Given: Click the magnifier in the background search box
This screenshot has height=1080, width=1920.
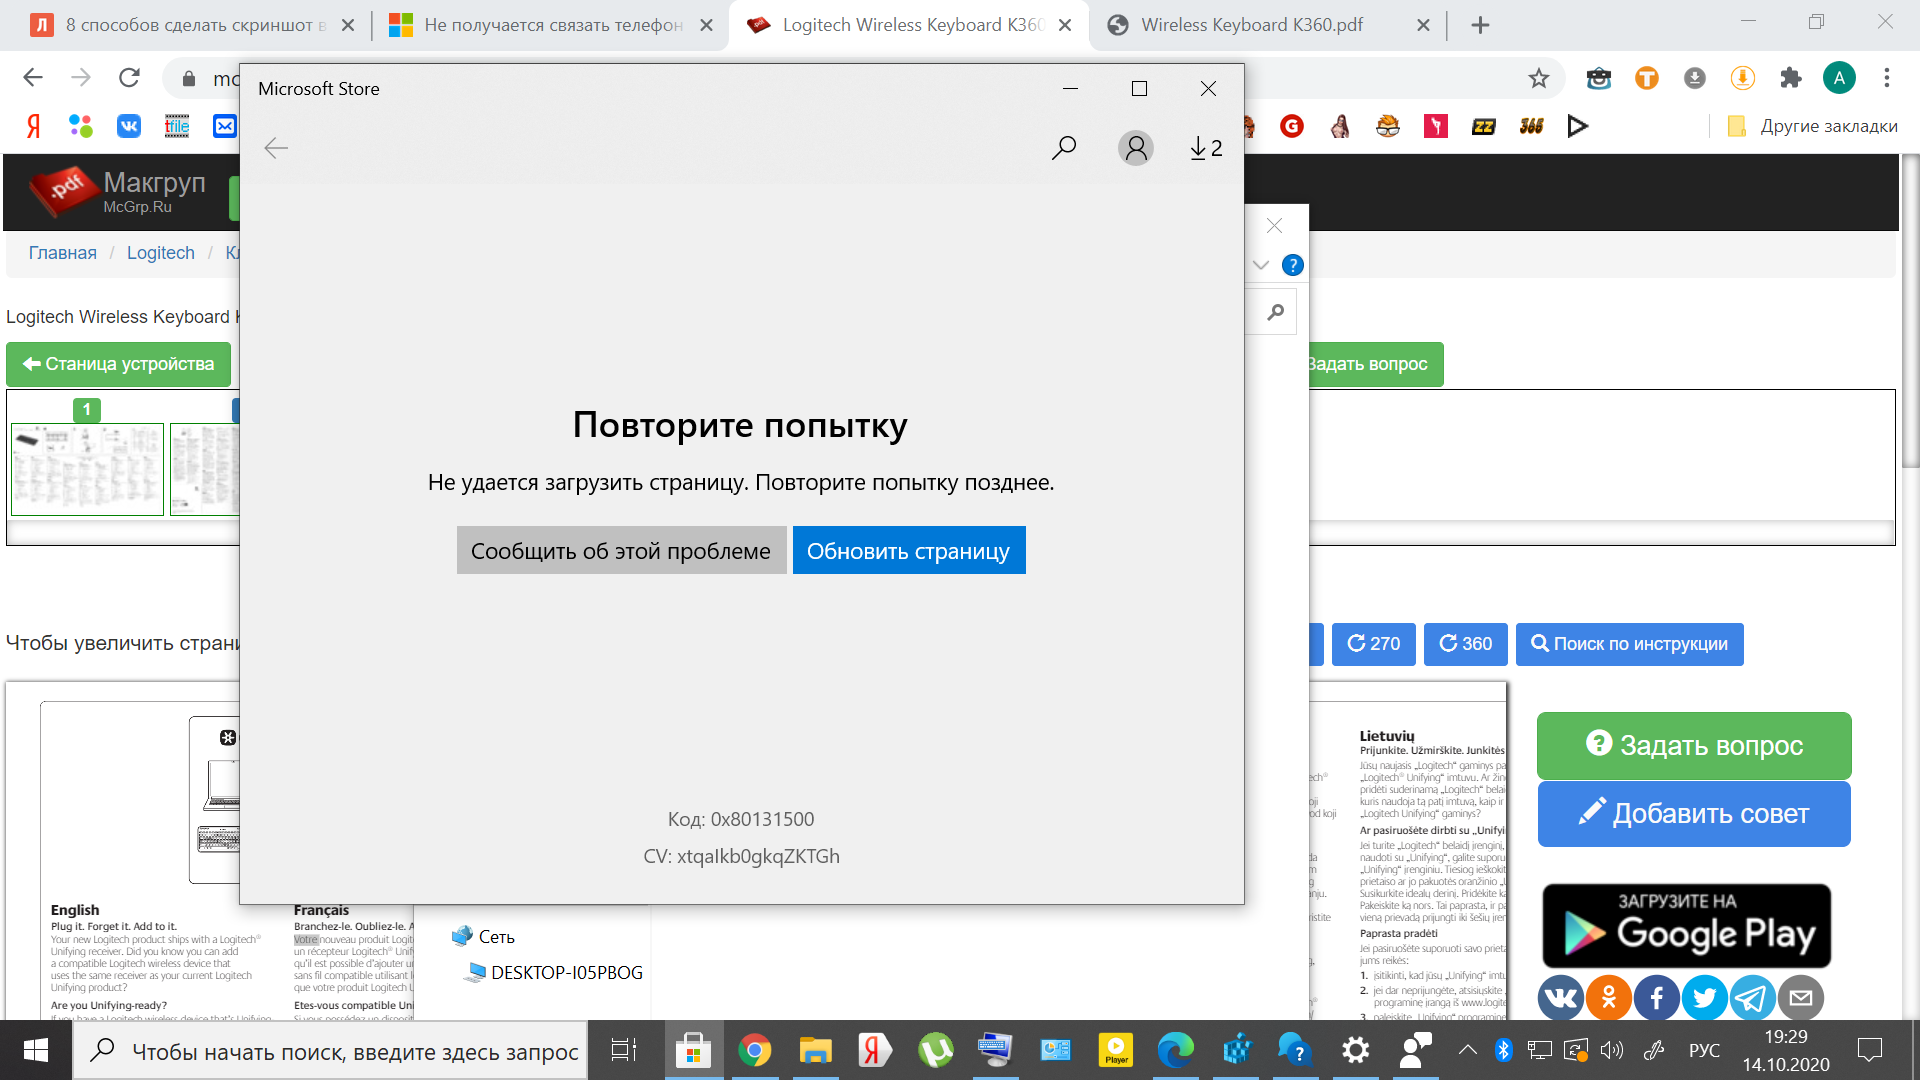Looking at the screenshot, I should [x=1275, y=312].
